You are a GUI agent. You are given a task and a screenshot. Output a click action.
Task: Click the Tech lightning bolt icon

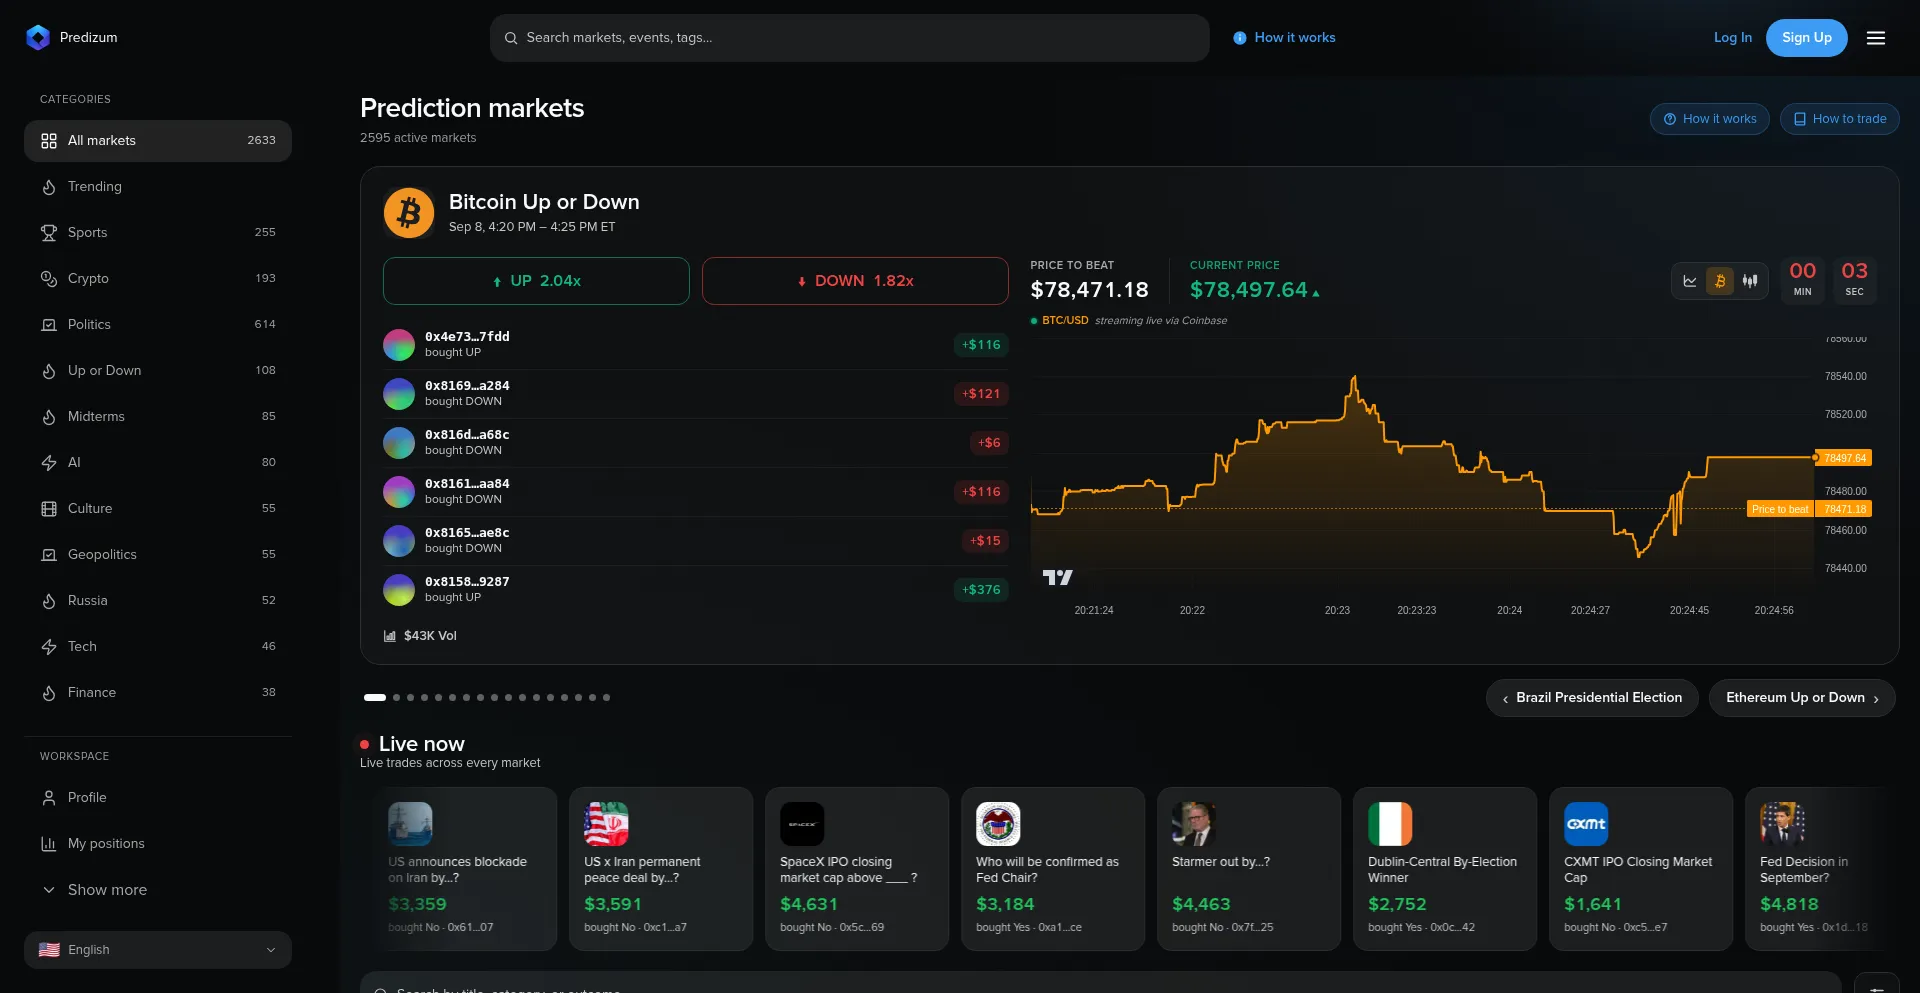click(49, 647)
